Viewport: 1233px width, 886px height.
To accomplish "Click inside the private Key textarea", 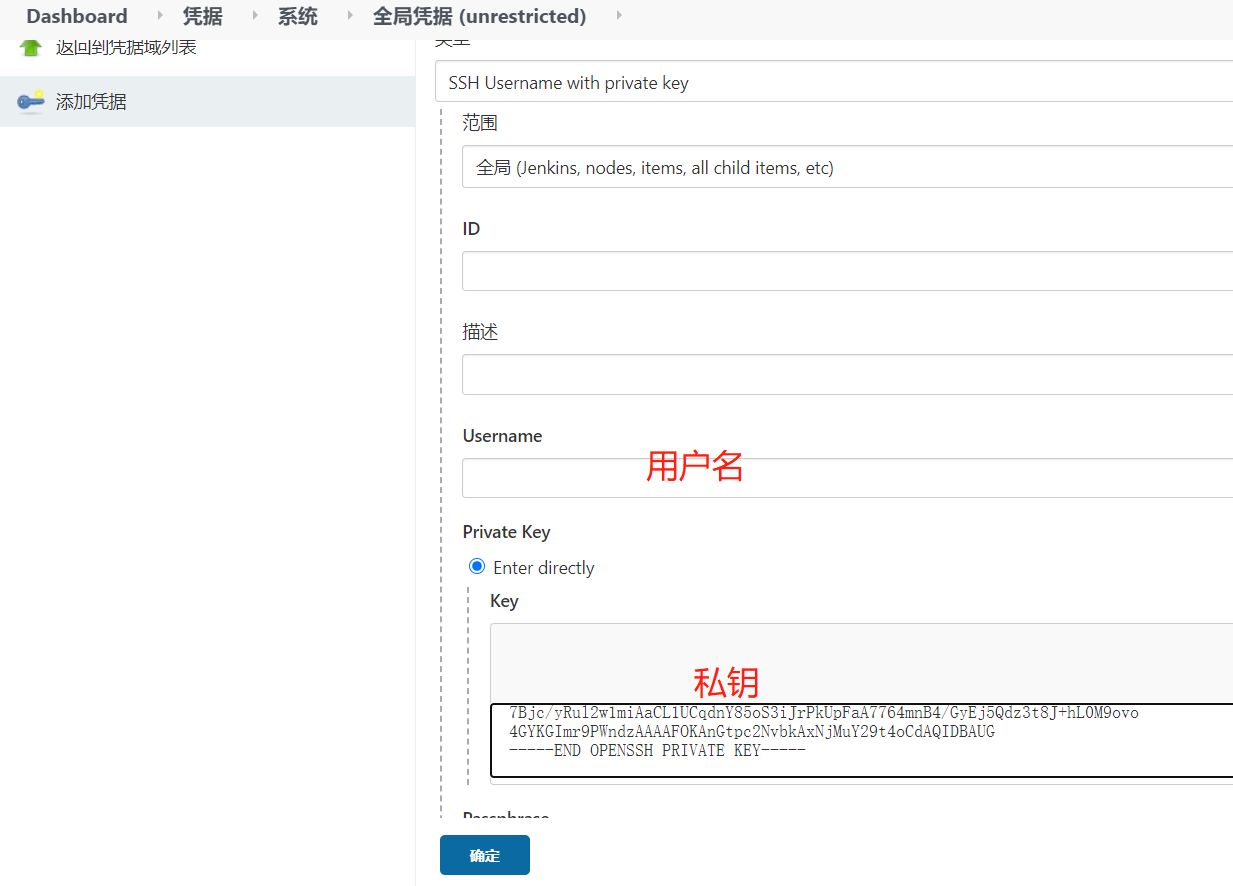I will tap(861, 740).
